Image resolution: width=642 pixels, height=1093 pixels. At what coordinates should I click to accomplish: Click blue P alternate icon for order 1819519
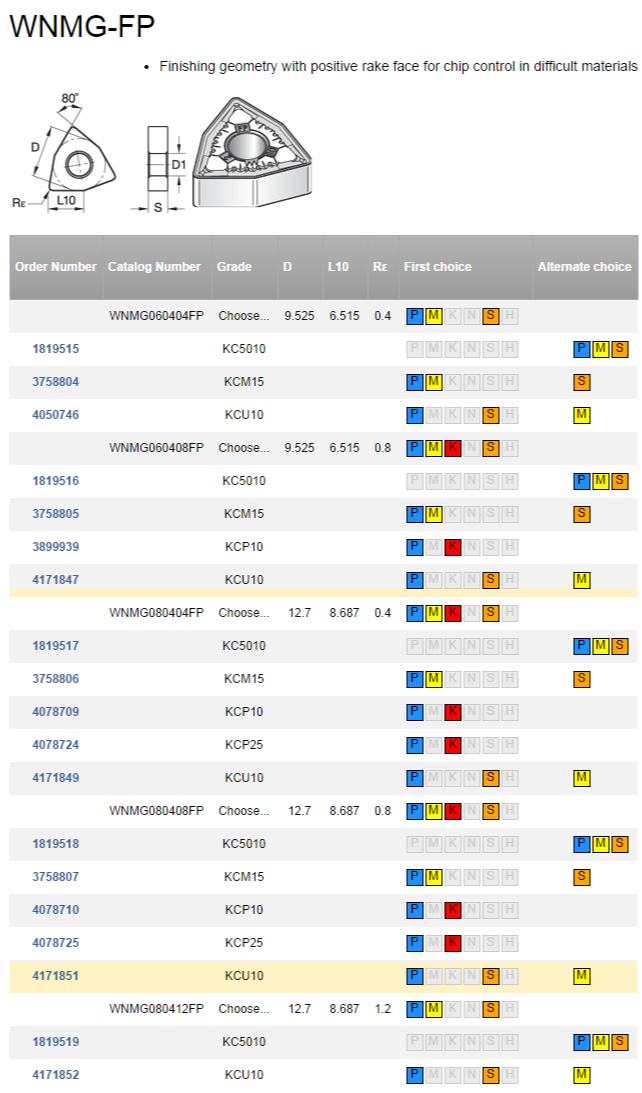(x=582, y=1042)
